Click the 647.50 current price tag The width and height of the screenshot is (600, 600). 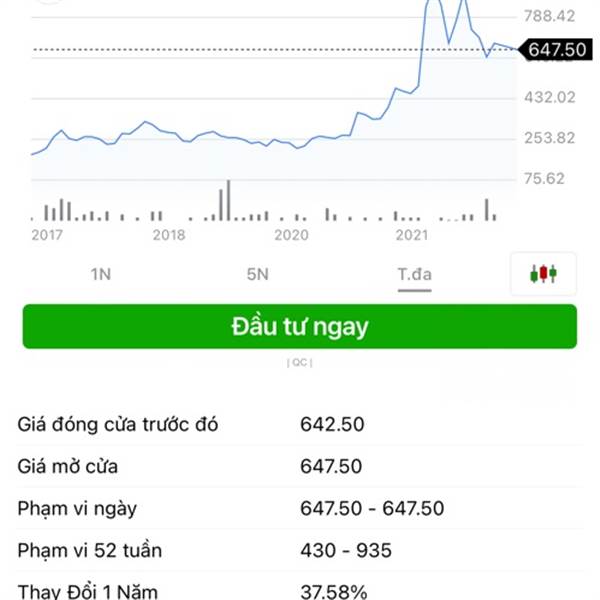pos(556,50)
